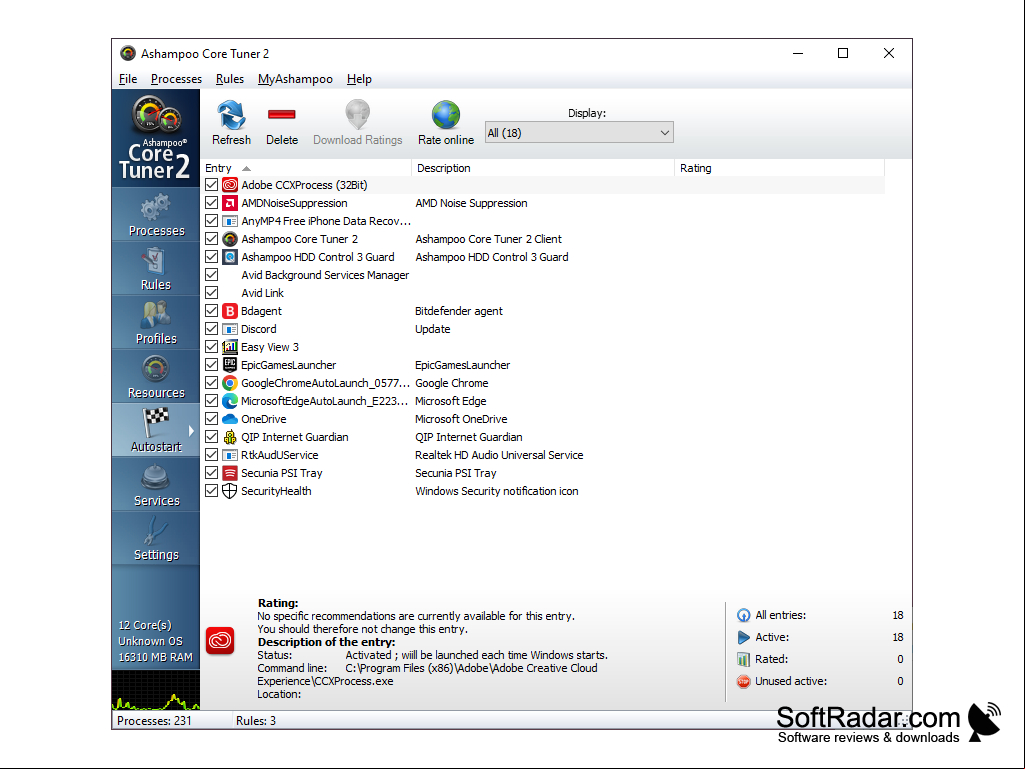Uncheck the EpicGamesLauncher checkbox
1025x769 pixels.
tap(211, 364)
